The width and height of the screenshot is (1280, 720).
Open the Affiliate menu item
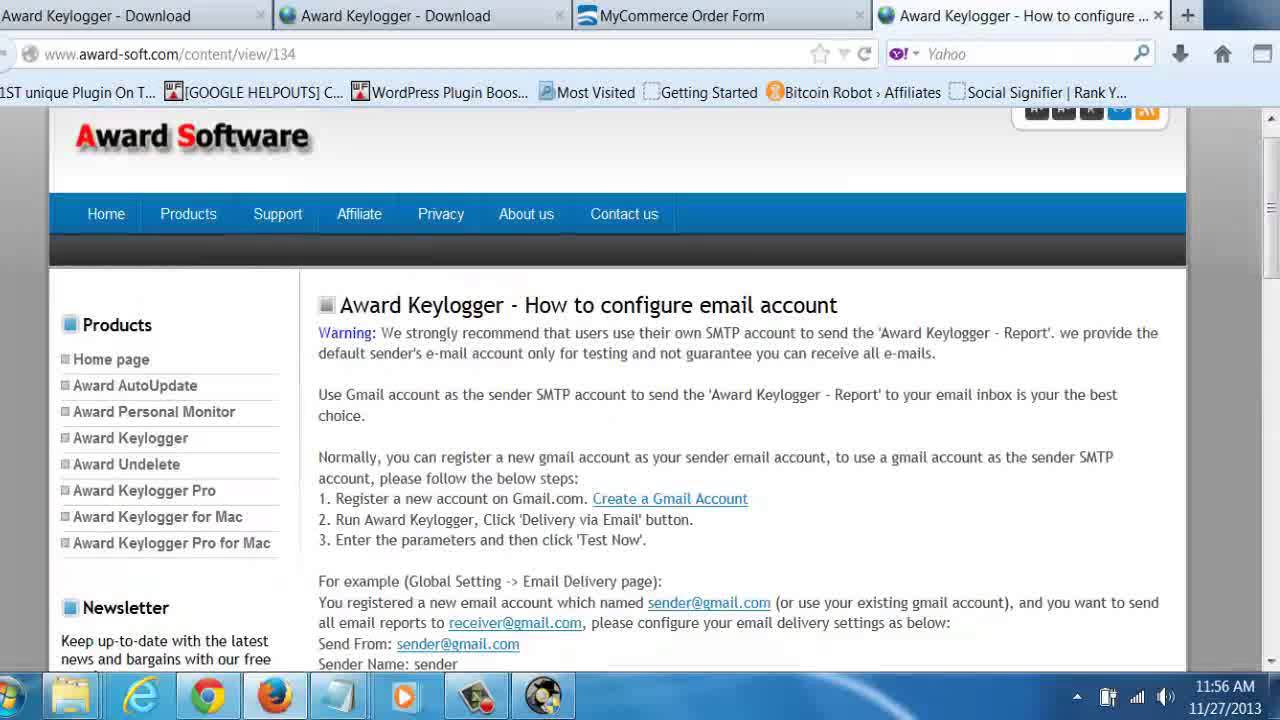coord(359,214)
